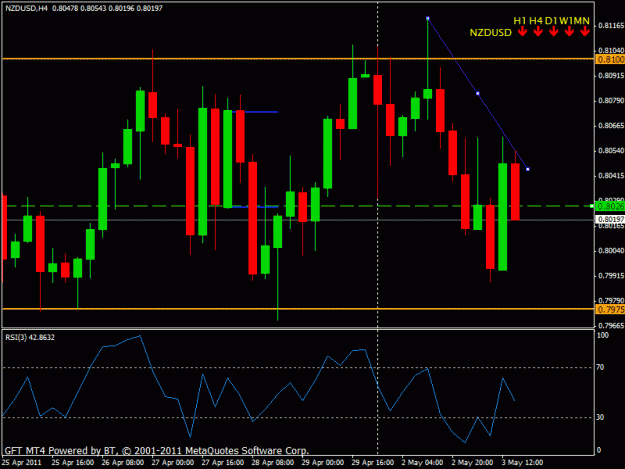Click the RSI 100 level label

(603, 336)
